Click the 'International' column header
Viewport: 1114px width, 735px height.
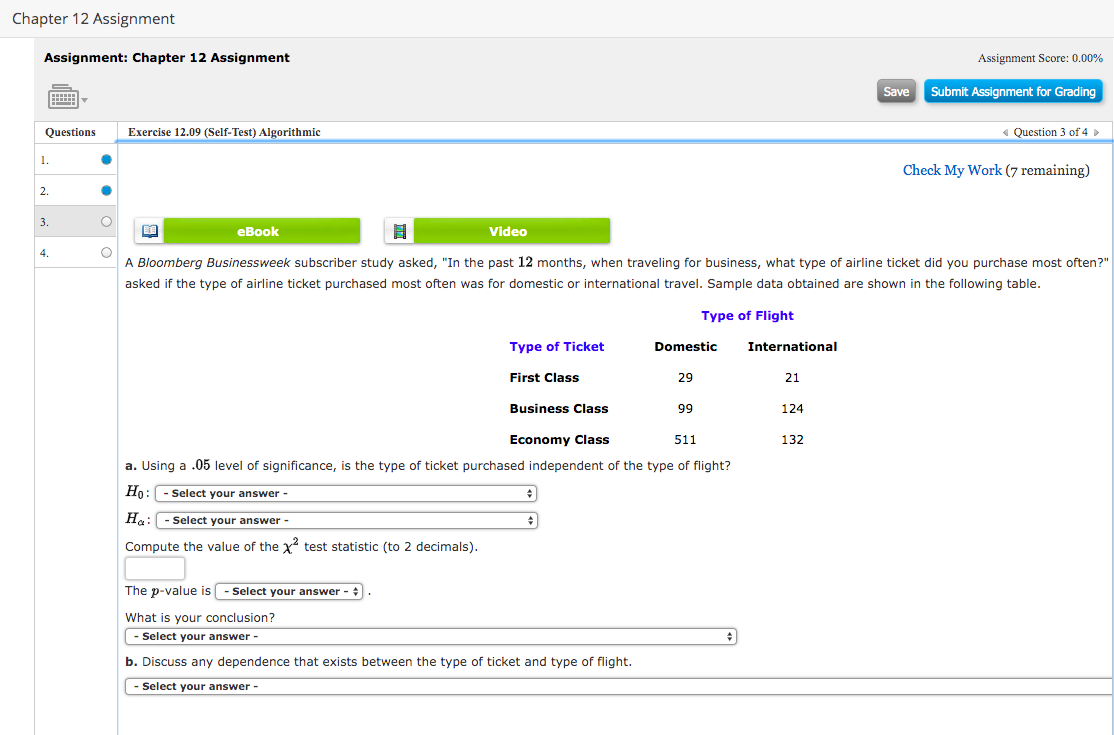(792, 347)
